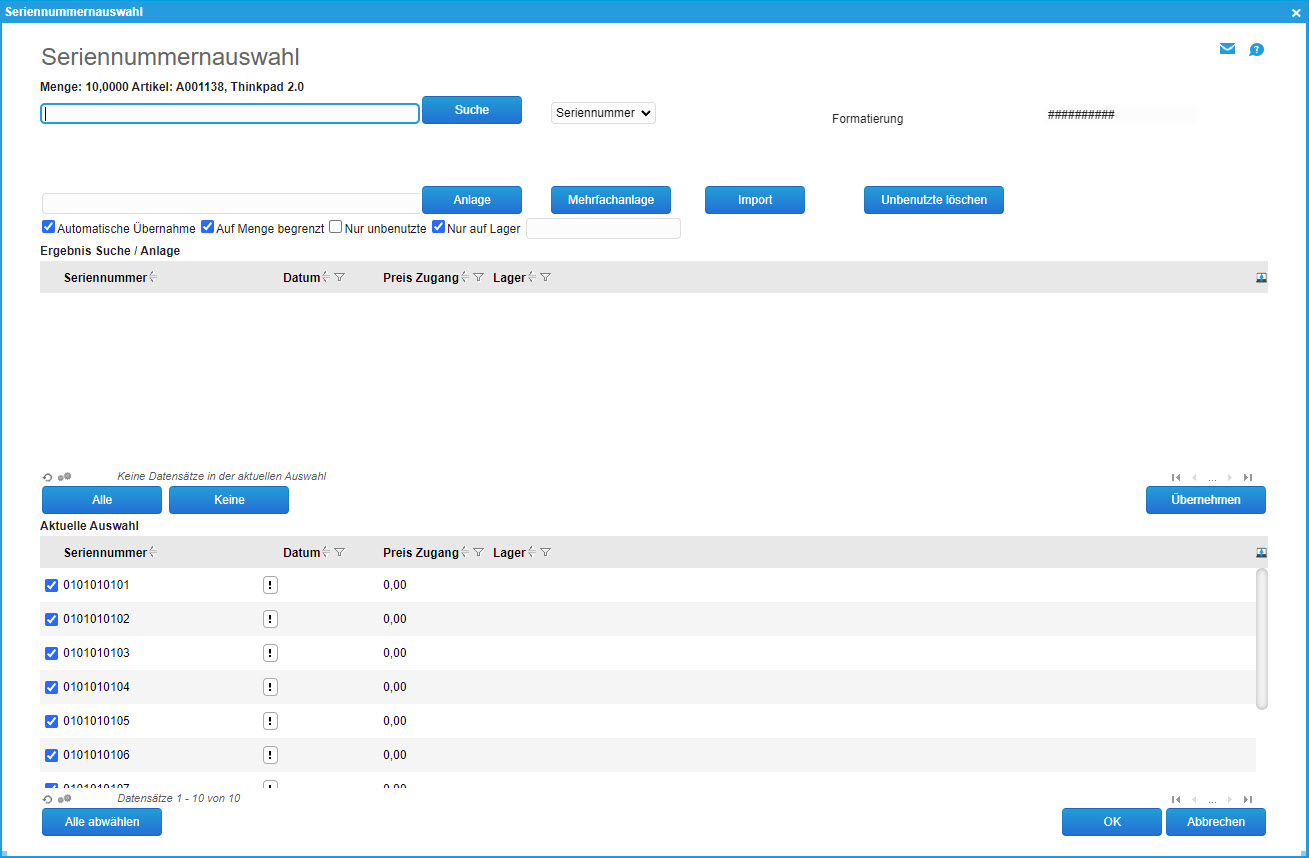This screenshot has width=1309, height=858.
Task: Enable the Nur unbenutzte checkbox
Action: click(335, 227)
